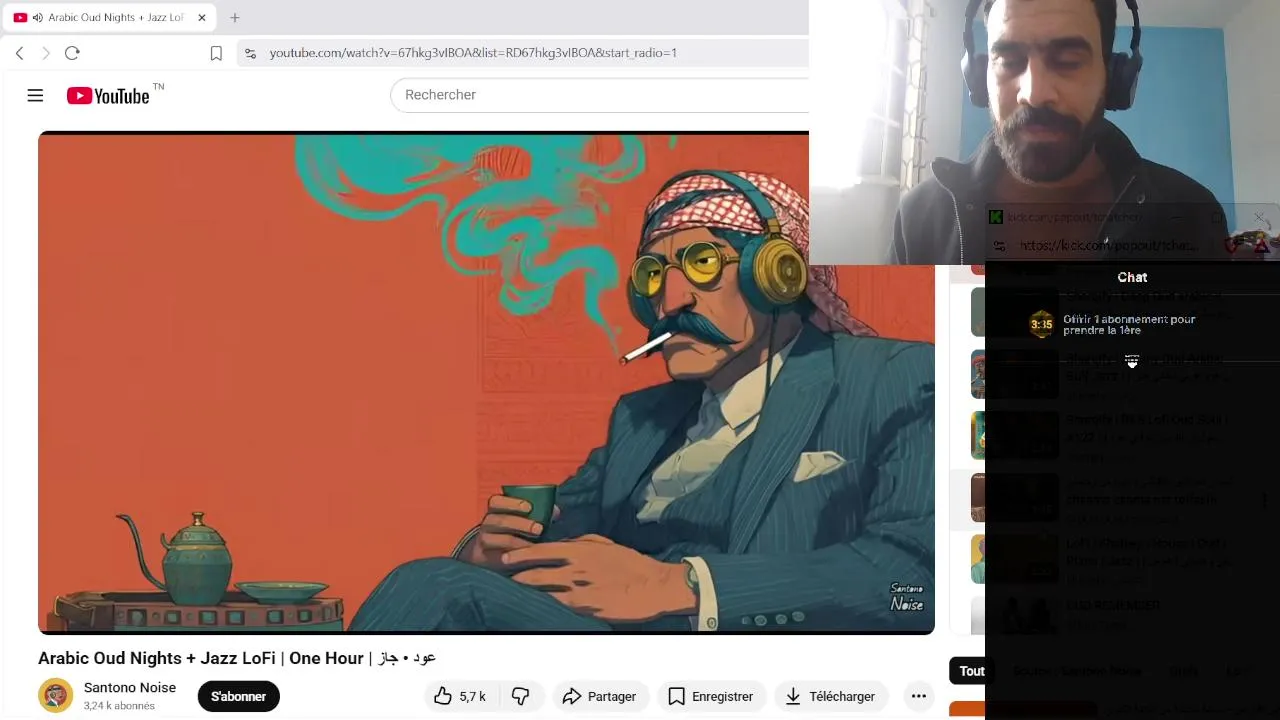The height and width of the screenshot is (720, 1280).
Task: Open site info icon beside the YouTube URL
Action: 250,53
